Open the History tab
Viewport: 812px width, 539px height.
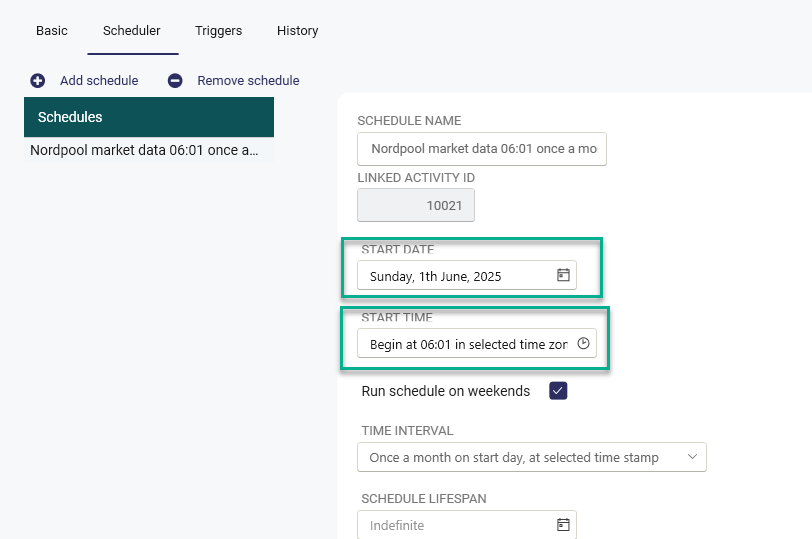pyautogui.click(x=297, y=31)
